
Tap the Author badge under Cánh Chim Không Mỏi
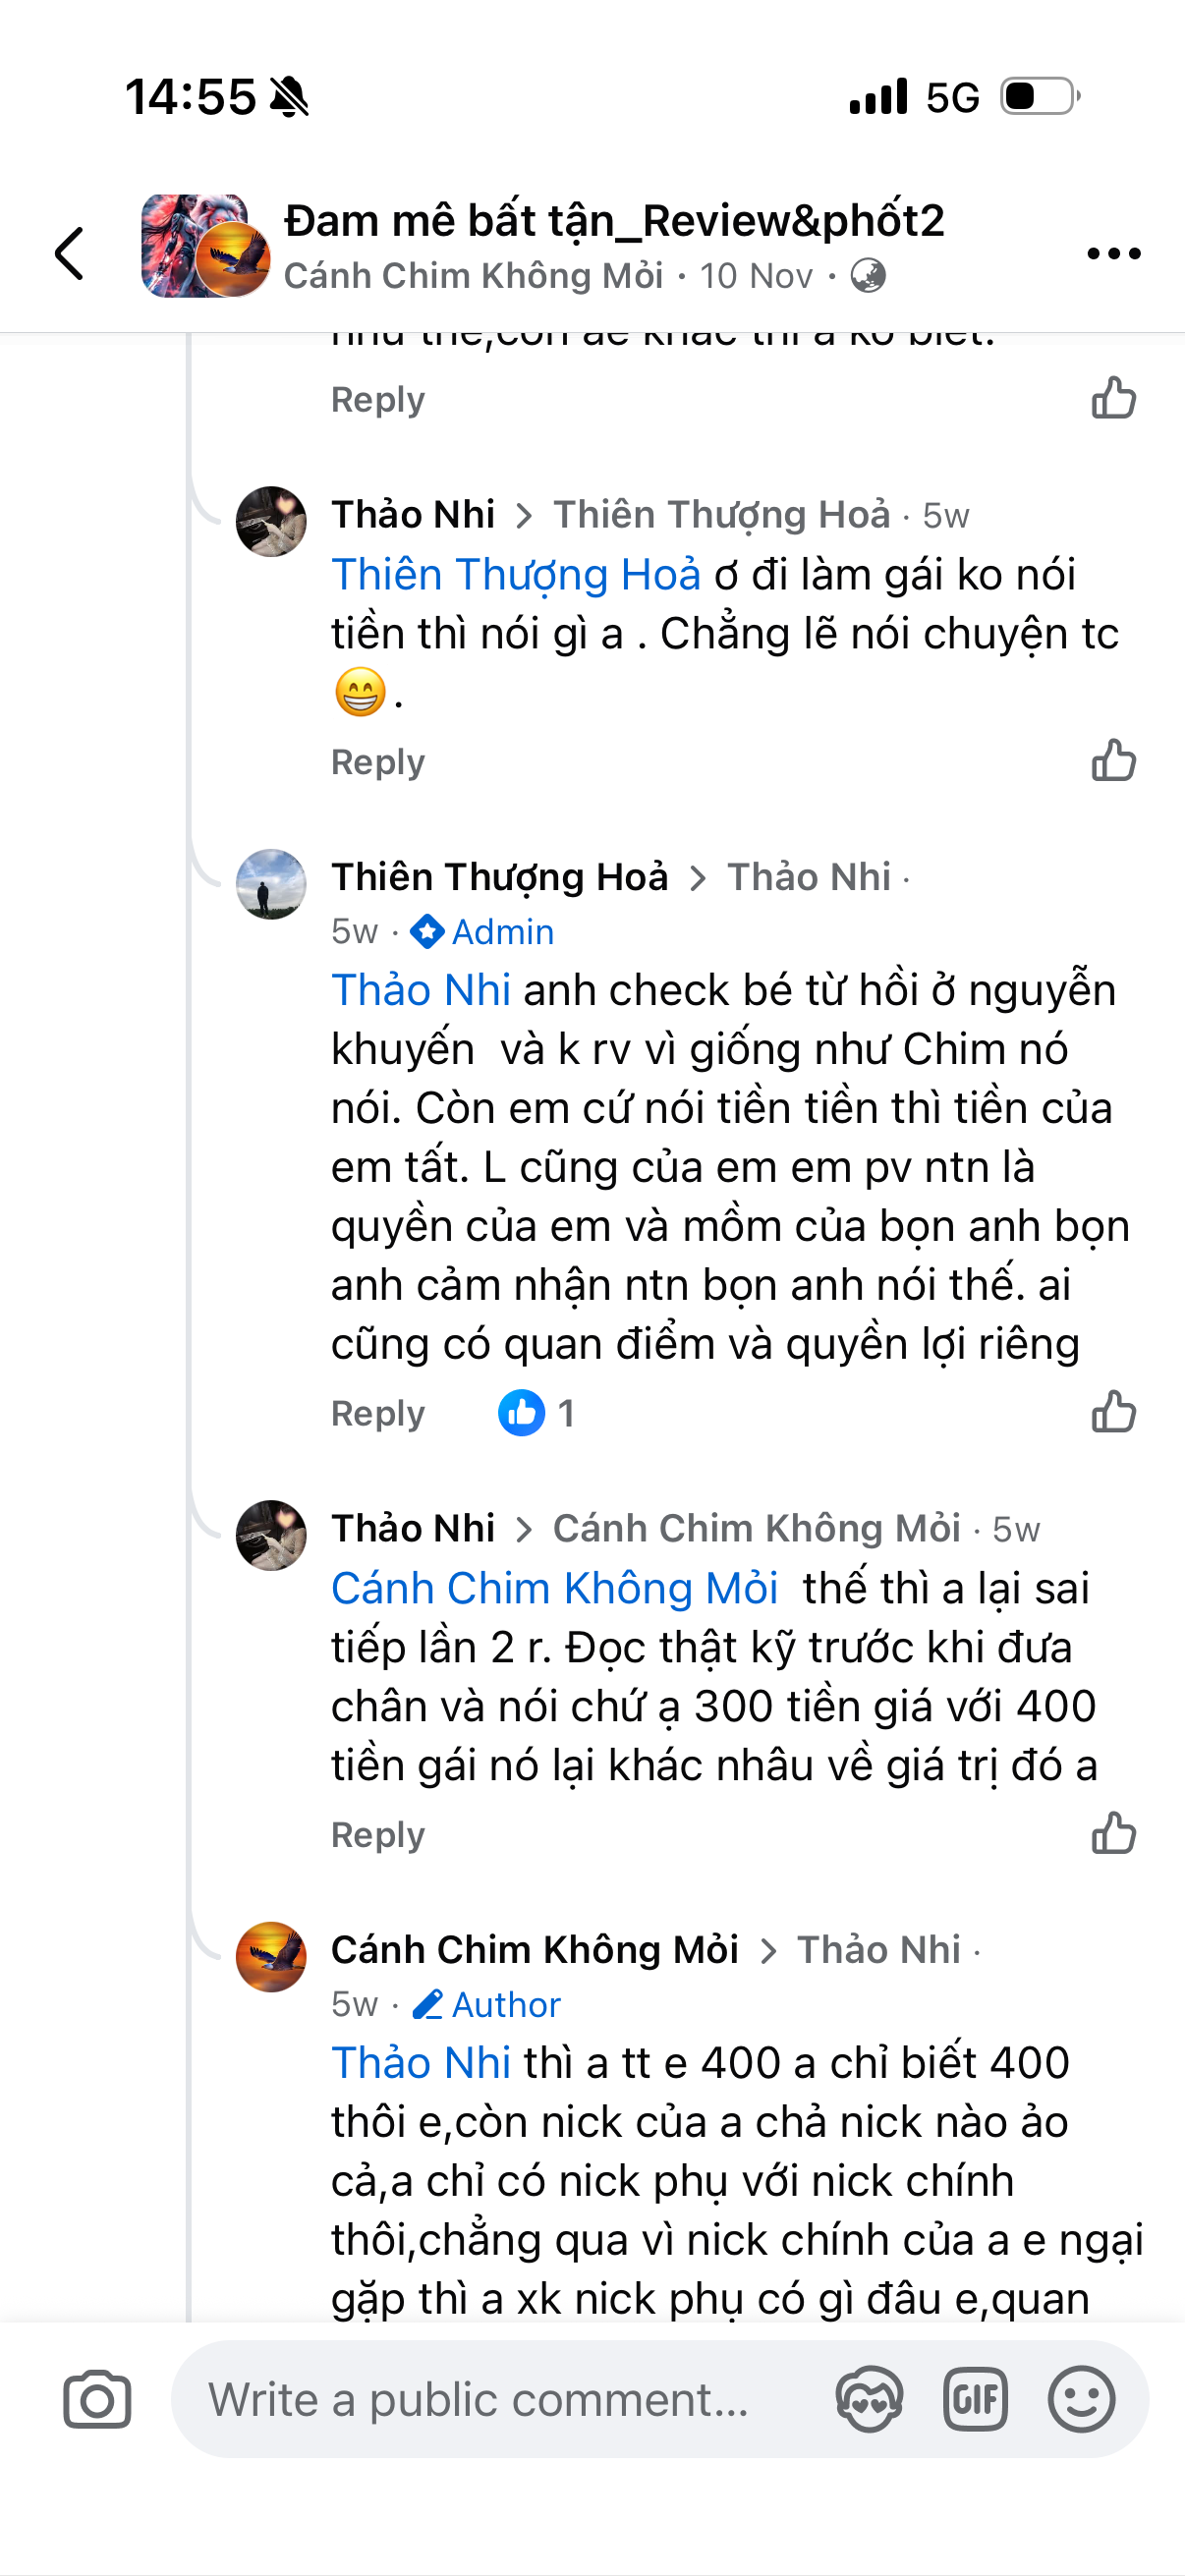tap(487, 2005)
